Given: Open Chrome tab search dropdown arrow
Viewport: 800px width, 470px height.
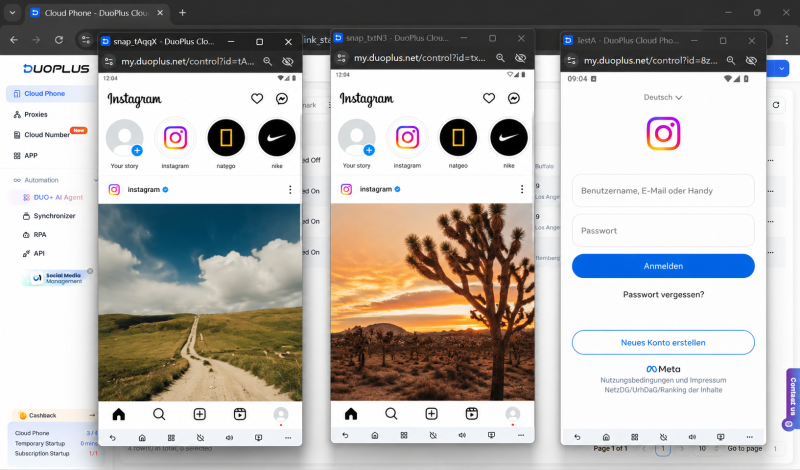Looking at the screenshot, I should 12,13.
